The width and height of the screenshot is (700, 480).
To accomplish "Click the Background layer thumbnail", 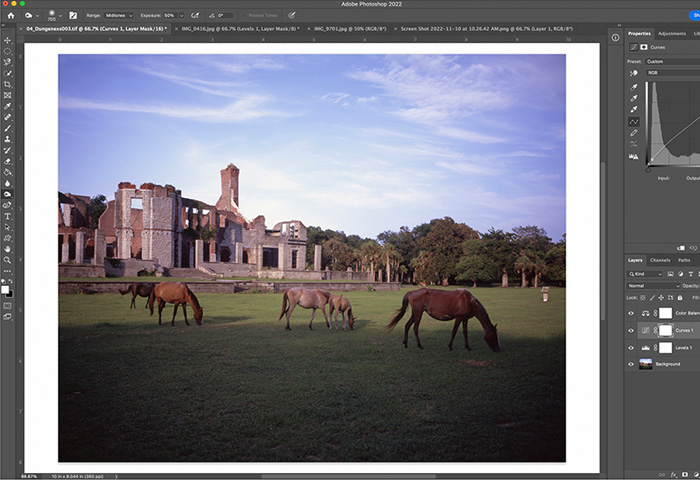I will tap(646, 364).
